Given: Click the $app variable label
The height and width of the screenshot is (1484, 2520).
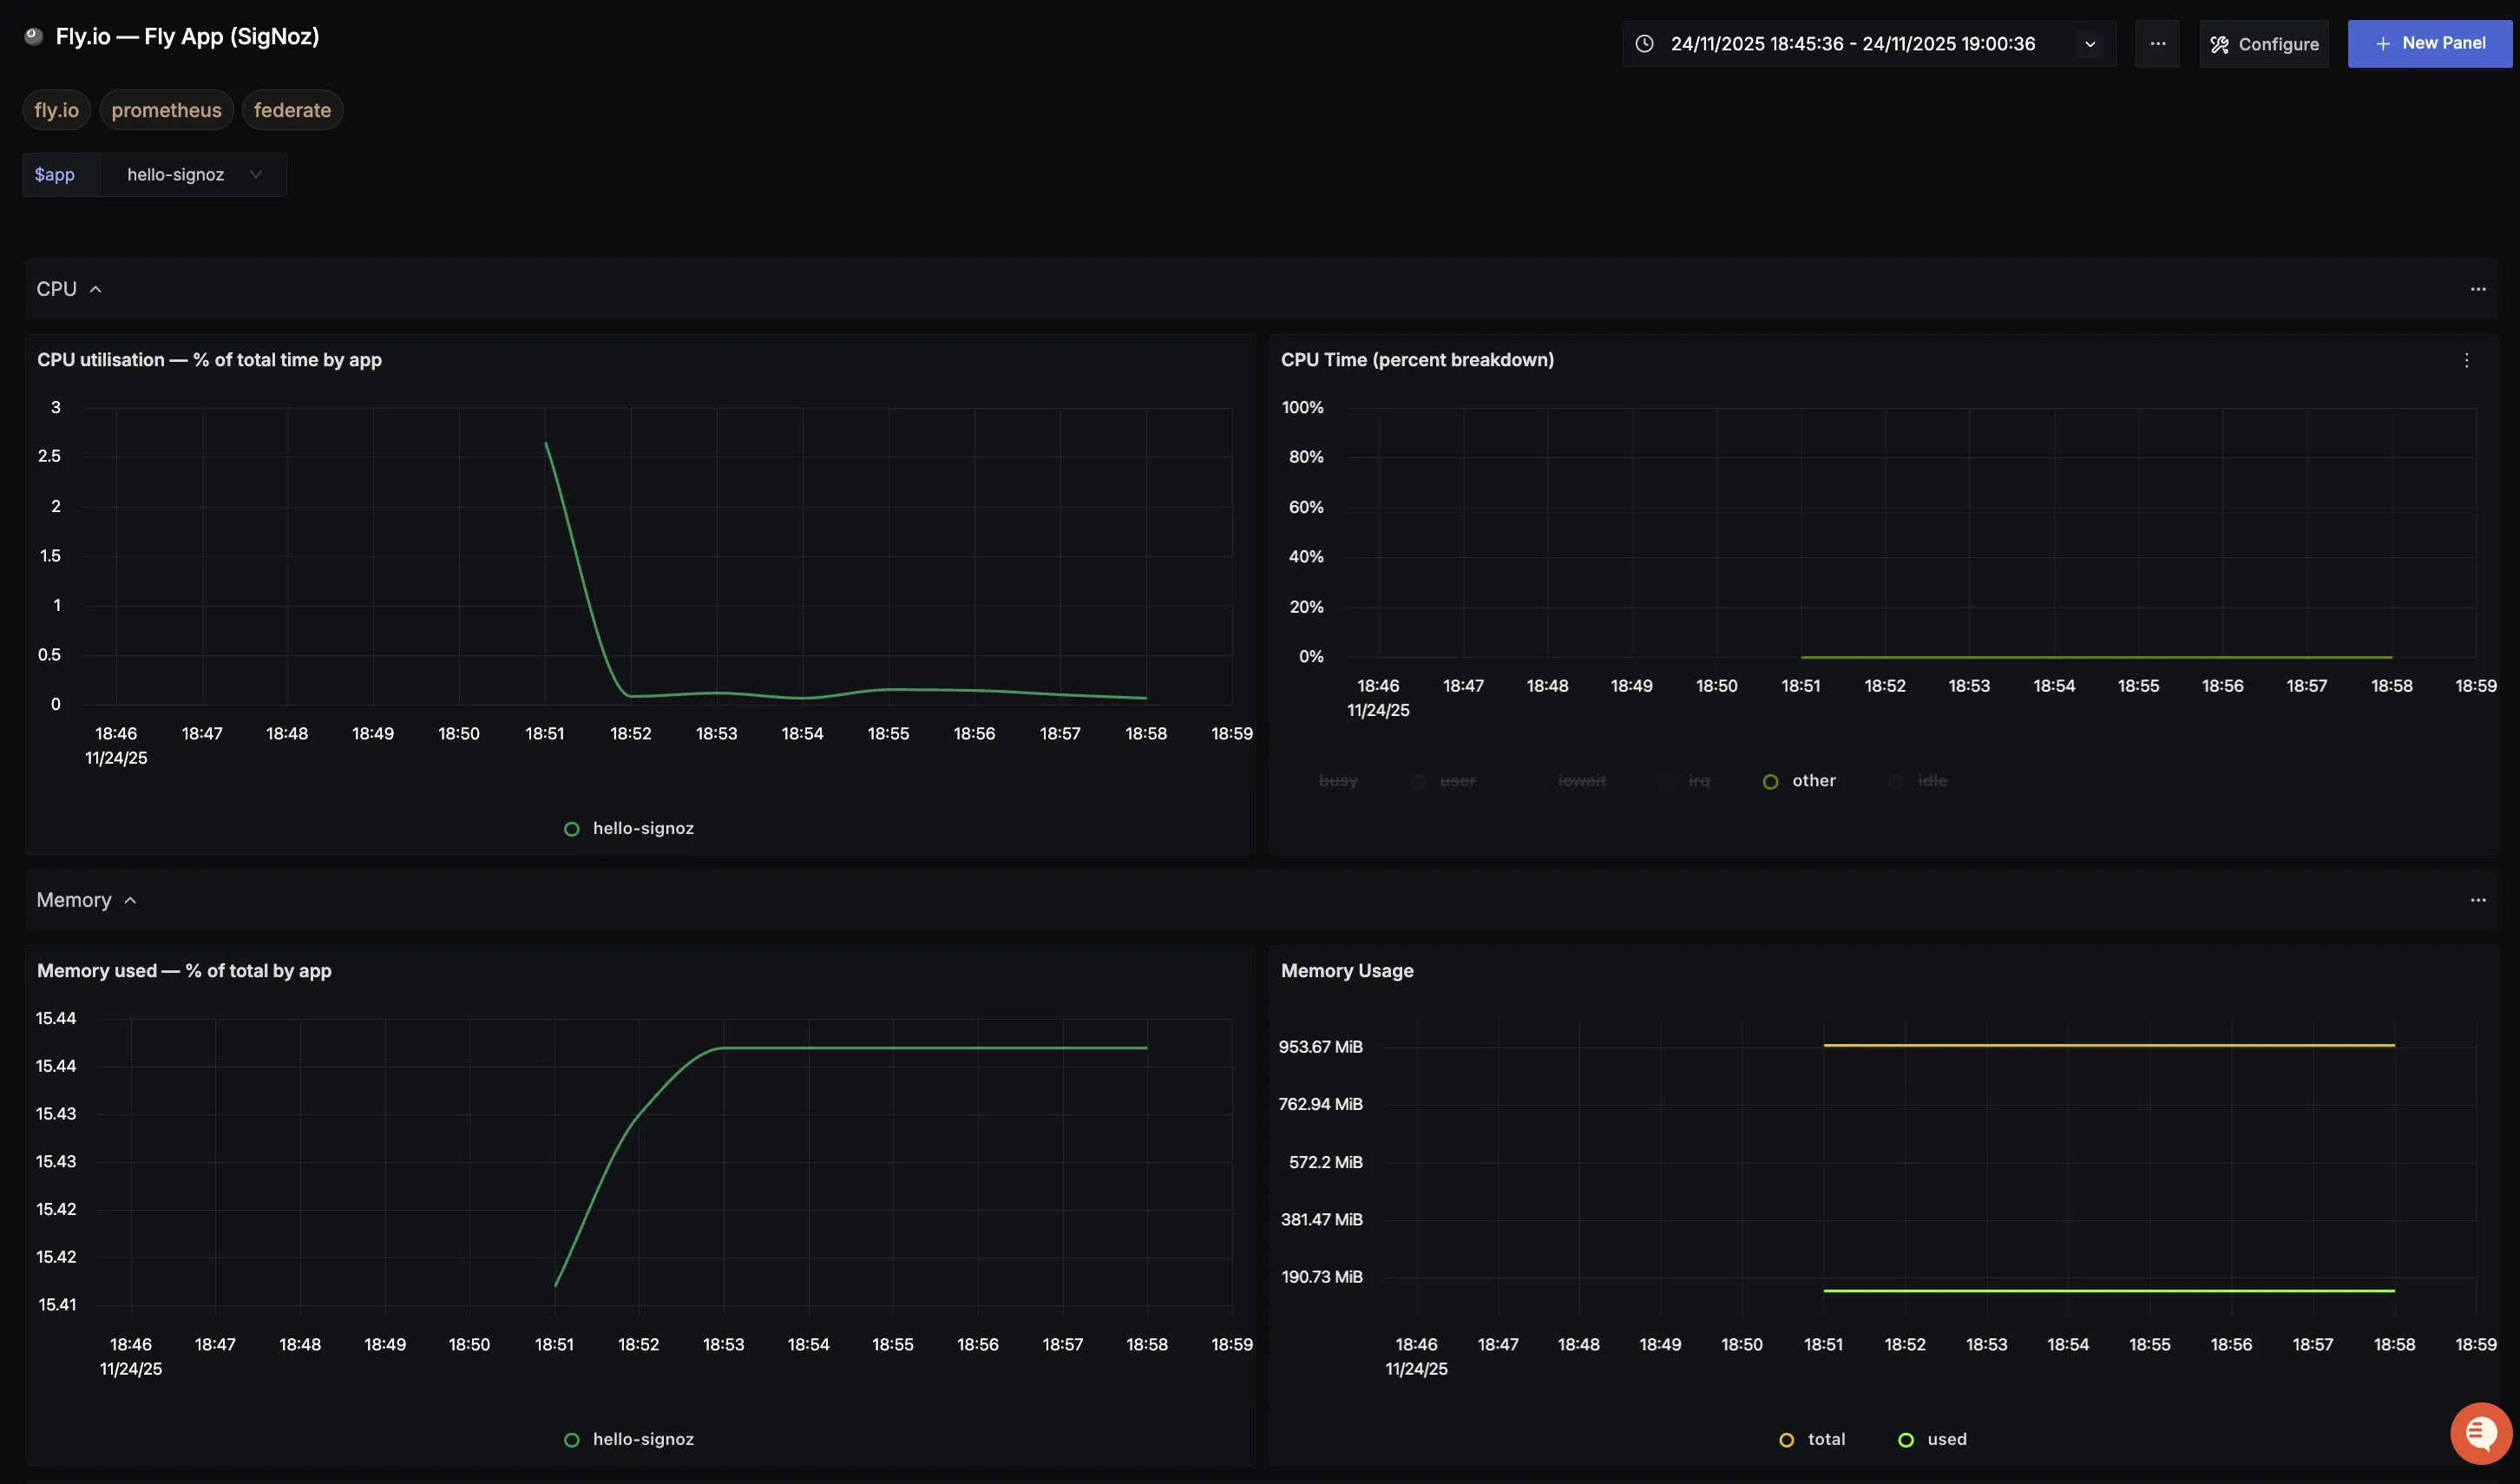Looking at the screenshot, I should 55,175.
